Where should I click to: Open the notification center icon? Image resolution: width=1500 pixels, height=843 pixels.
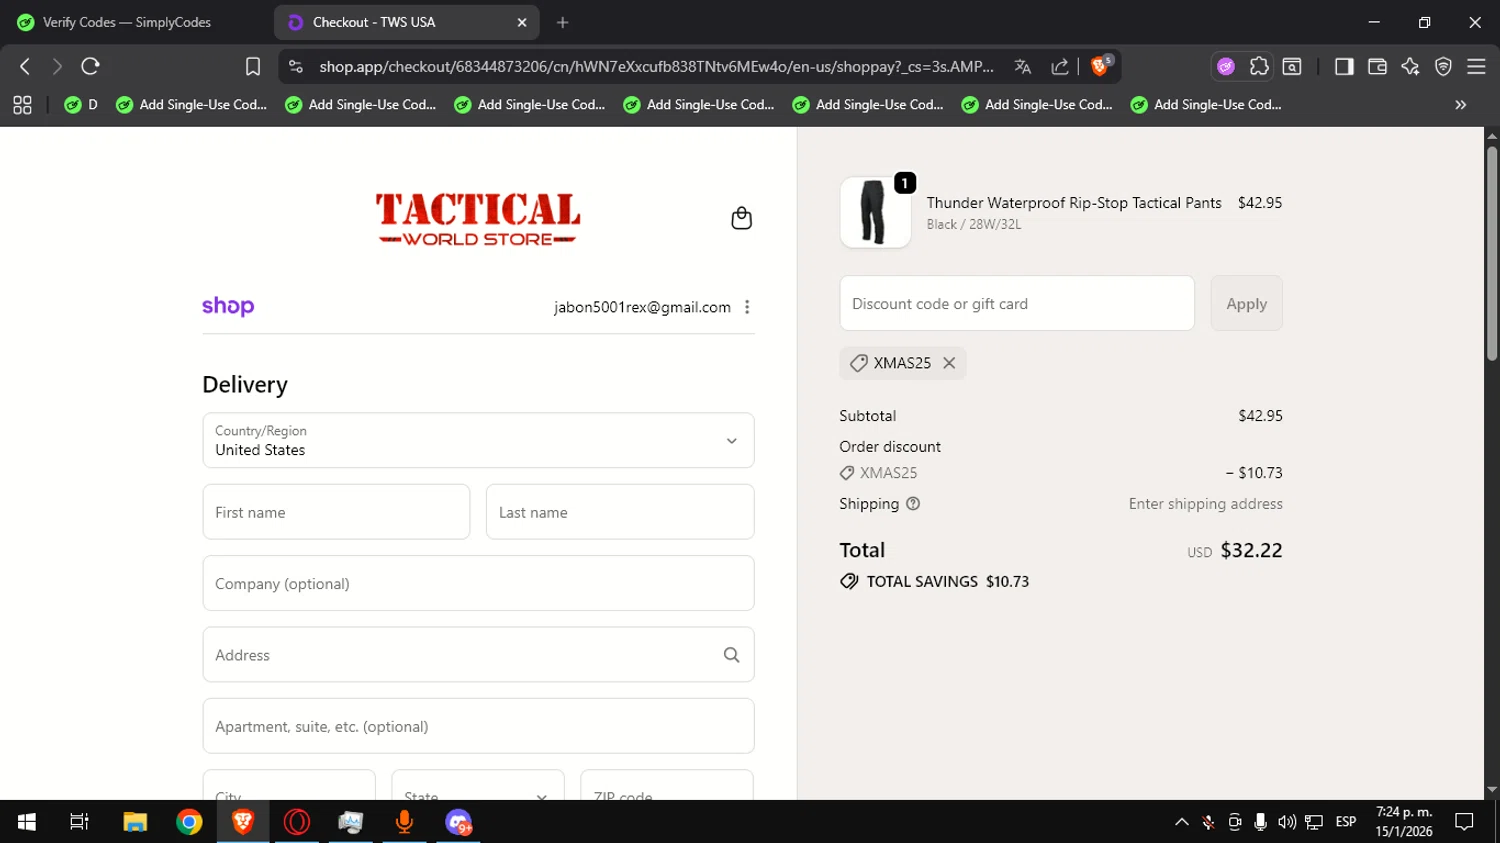click(x=1464, y=822)
